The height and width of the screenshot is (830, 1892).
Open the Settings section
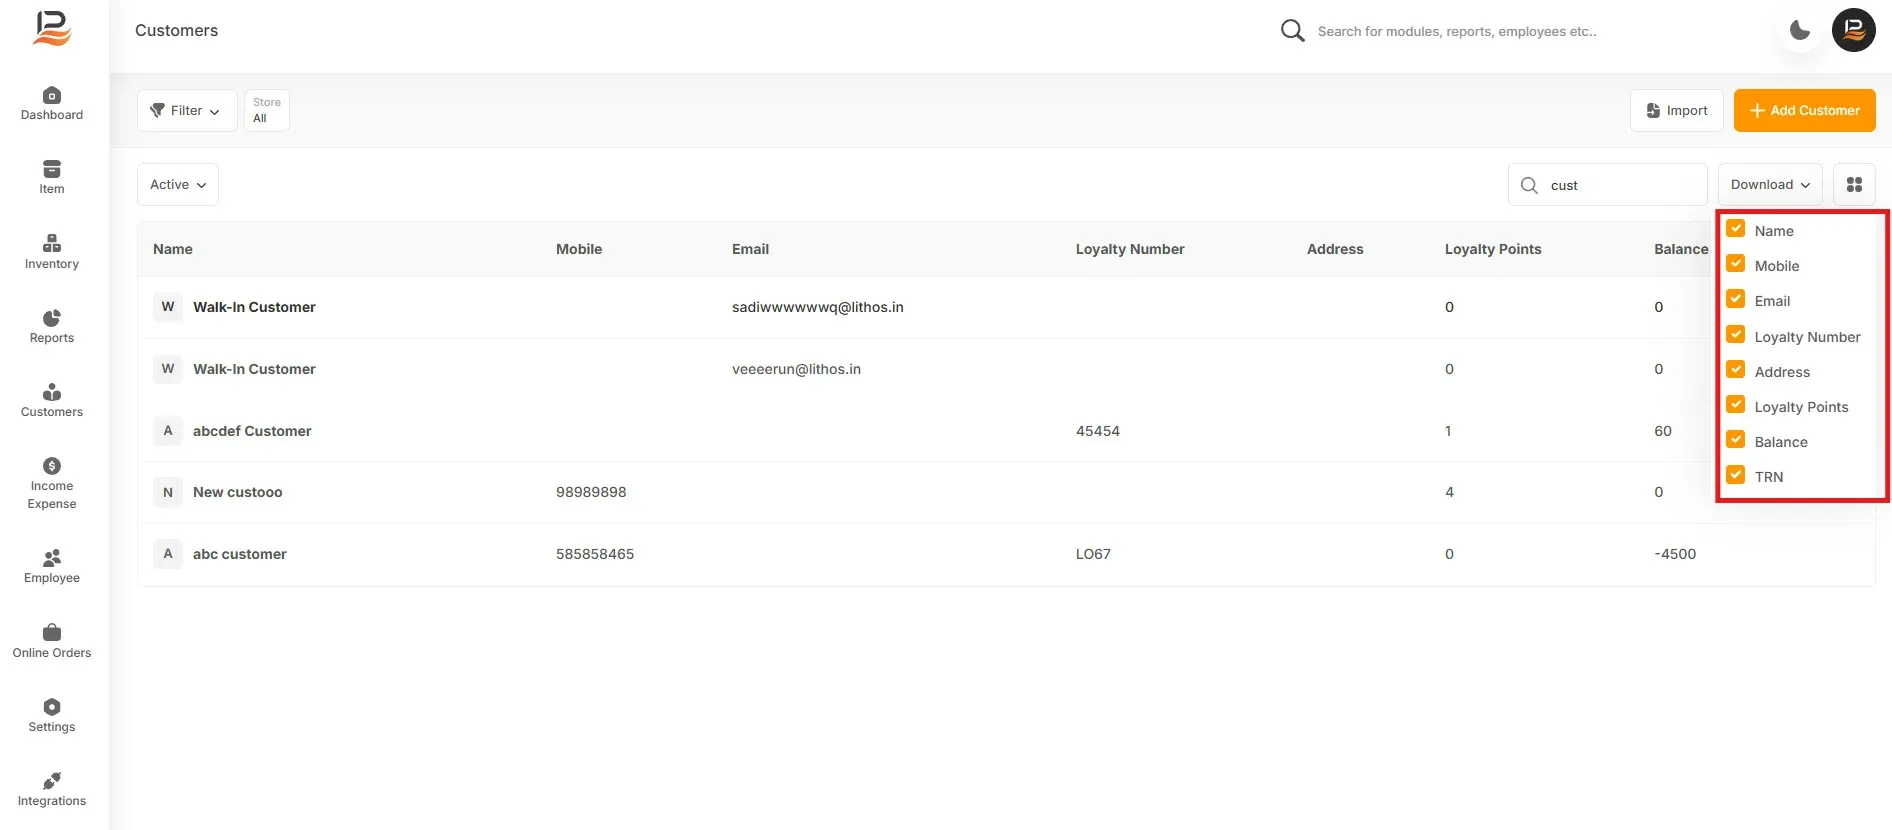52,715
